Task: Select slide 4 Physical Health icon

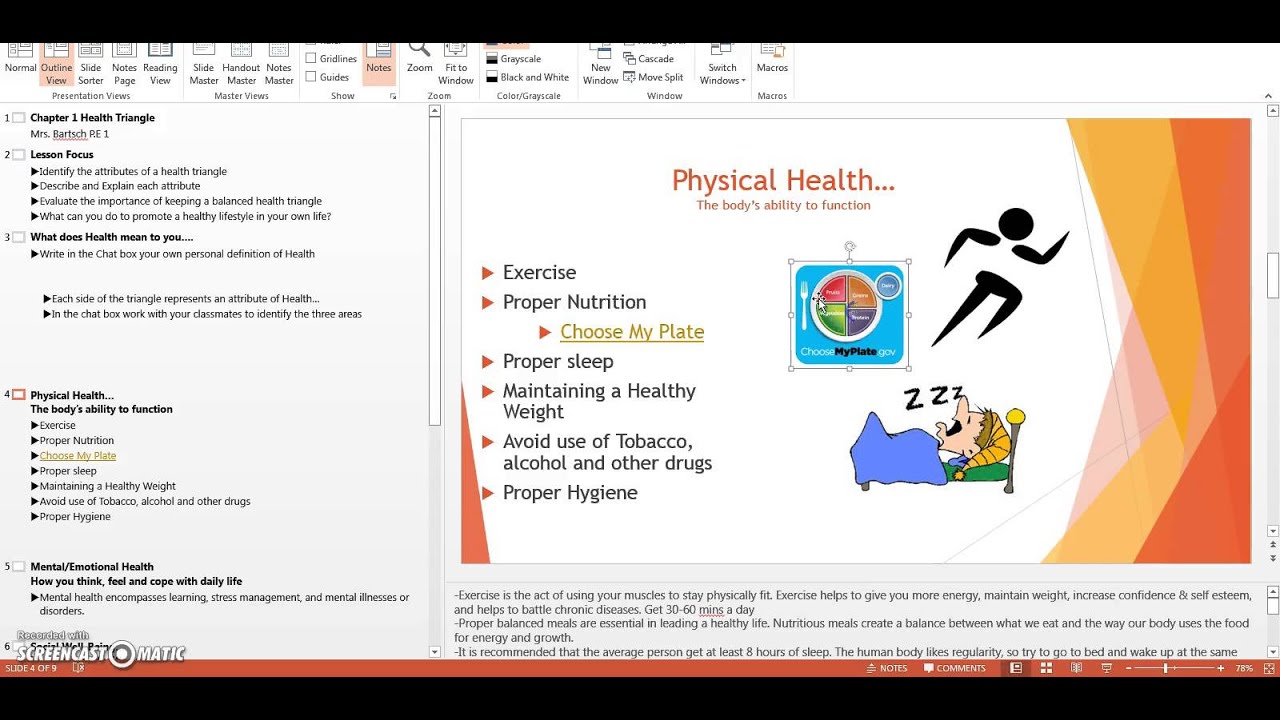Action: point(19,395)
